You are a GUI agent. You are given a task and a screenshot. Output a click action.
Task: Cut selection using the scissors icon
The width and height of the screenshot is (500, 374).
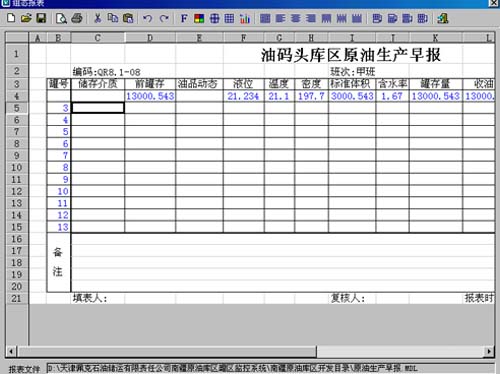[x=98, y=18]
